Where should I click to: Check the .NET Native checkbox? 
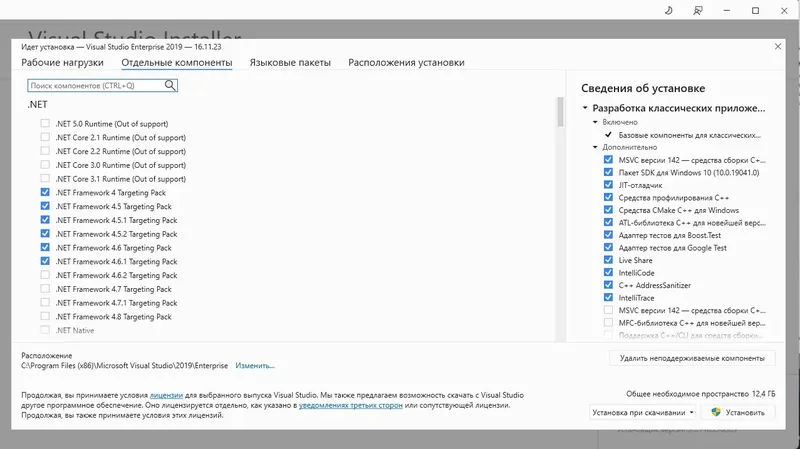(45, 330)
